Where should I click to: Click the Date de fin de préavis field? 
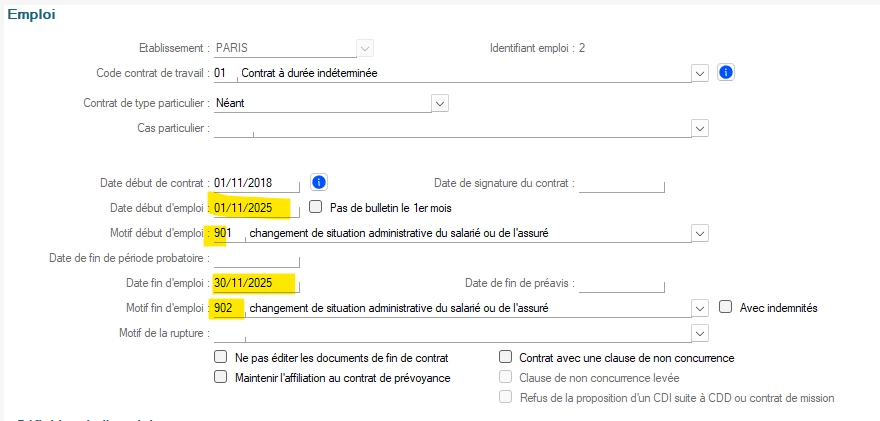(622, 283)
